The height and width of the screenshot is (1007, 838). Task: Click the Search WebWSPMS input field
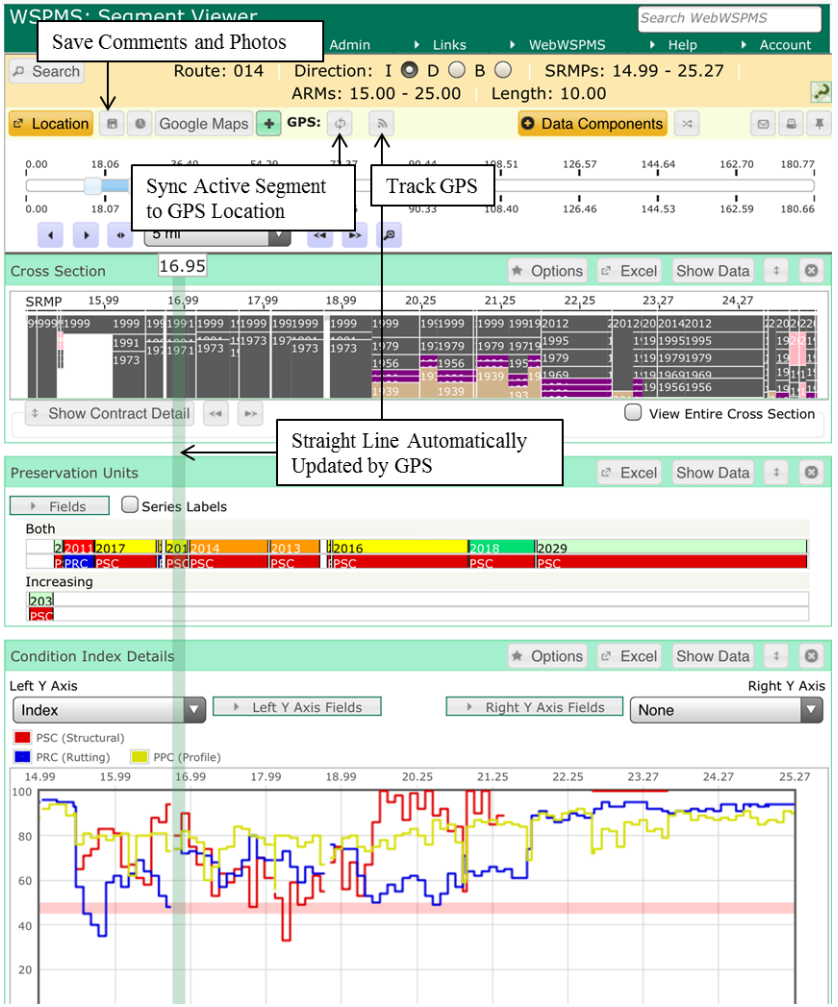pyautogui.click(x=730, y=19)
